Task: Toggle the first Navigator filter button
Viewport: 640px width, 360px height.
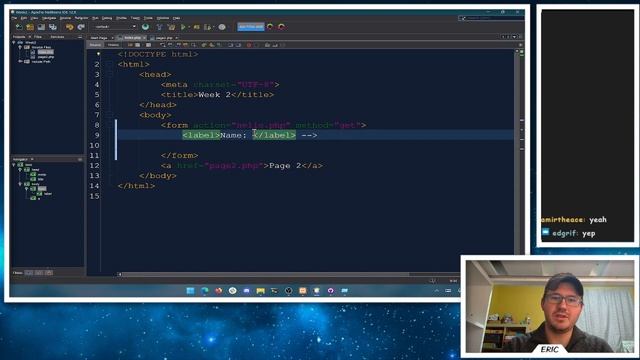Action: tap(29, 273)
